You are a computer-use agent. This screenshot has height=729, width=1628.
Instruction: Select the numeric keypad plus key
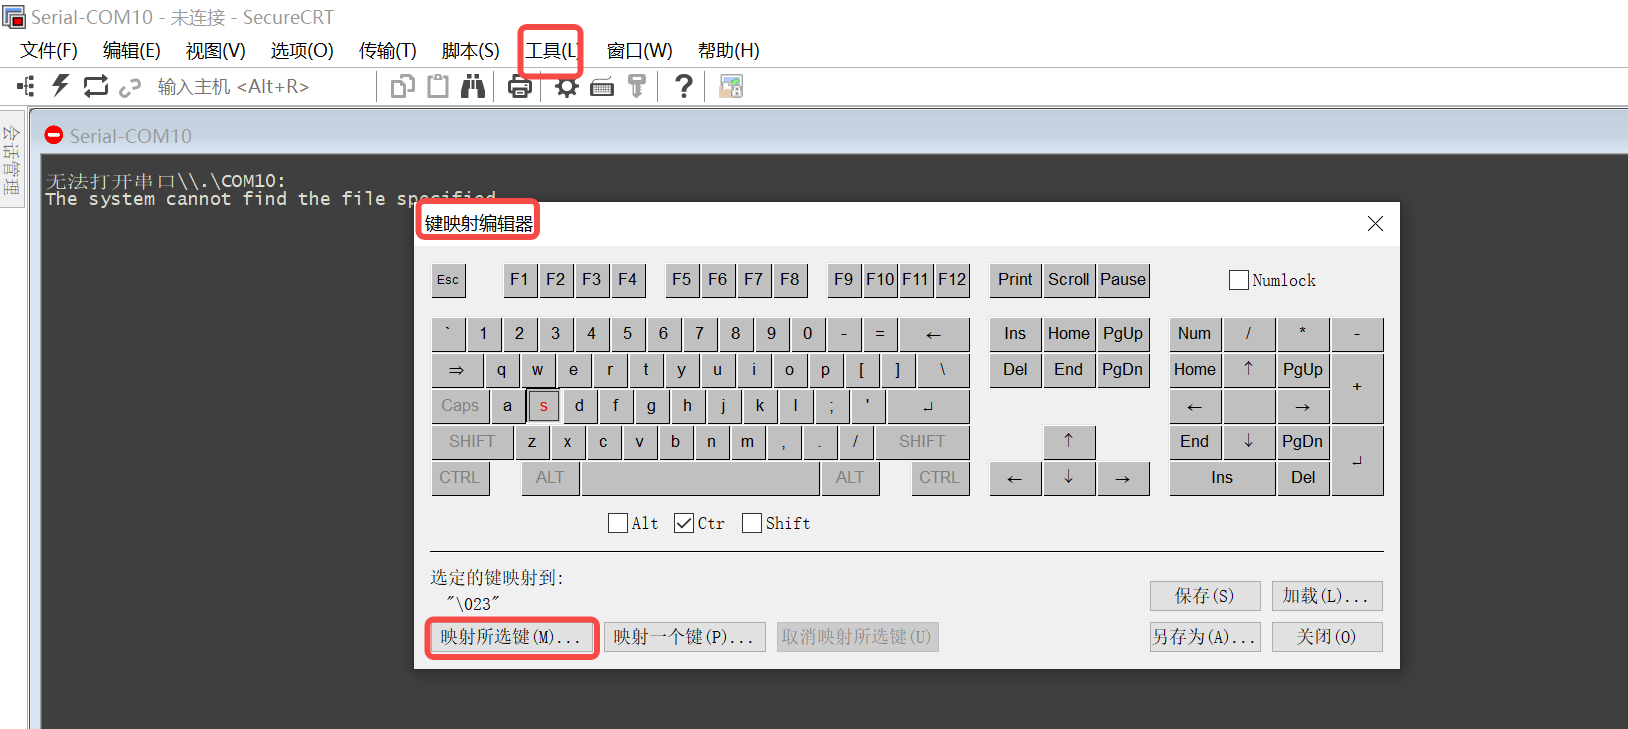click(1357, 388)
